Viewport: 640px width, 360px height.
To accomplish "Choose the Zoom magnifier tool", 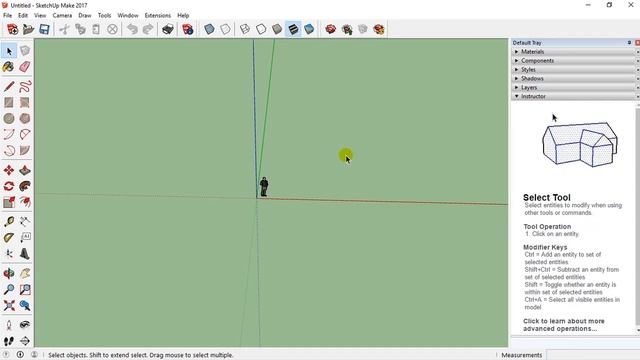I will 9,289.
